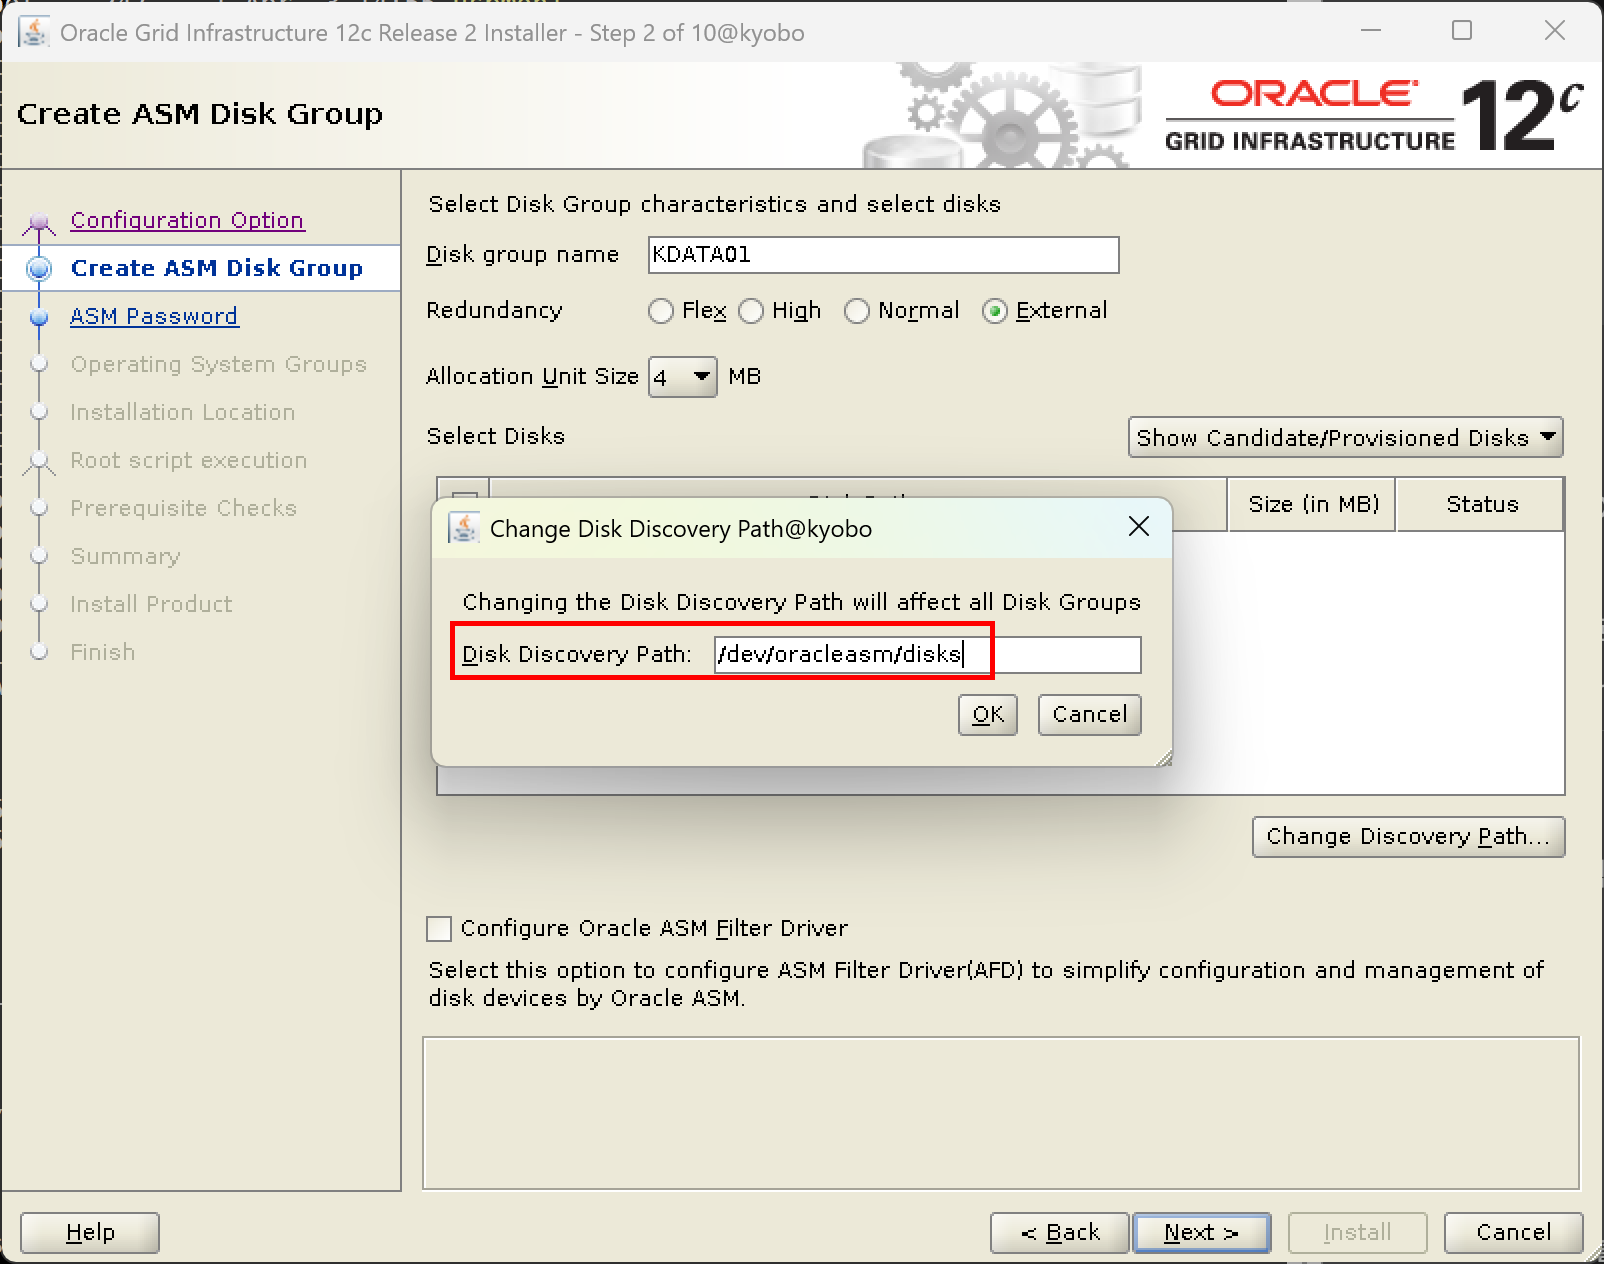Click the Finish step label
Screen dimensions: 1604x1264
tap(102, 652)
